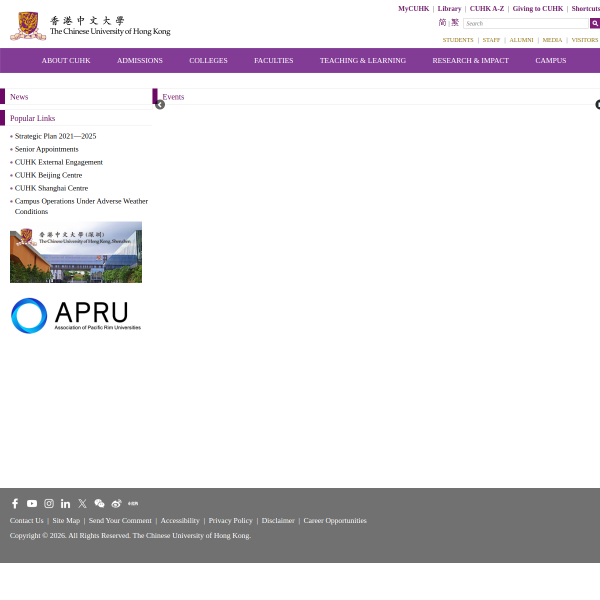600x600 pixels.
Task: Open Senior Appointments link
Action: tap(47, 149)
